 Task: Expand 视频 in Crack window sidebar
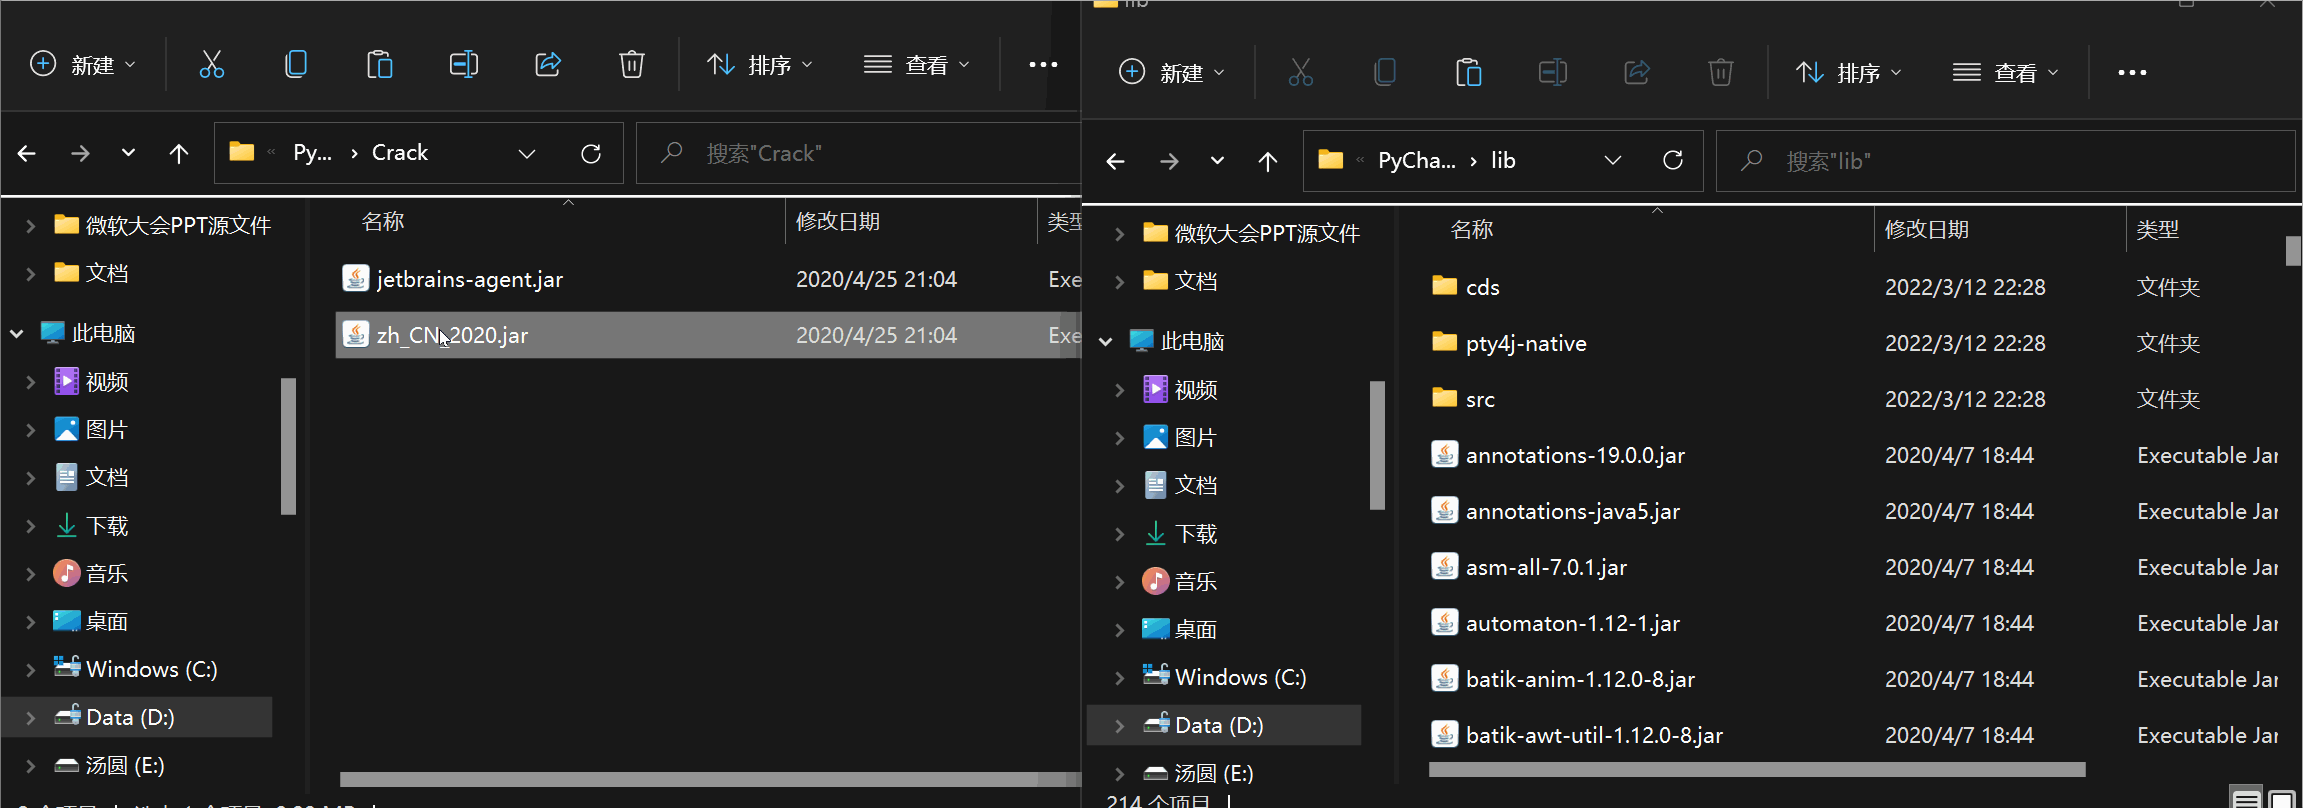point(31,382)
